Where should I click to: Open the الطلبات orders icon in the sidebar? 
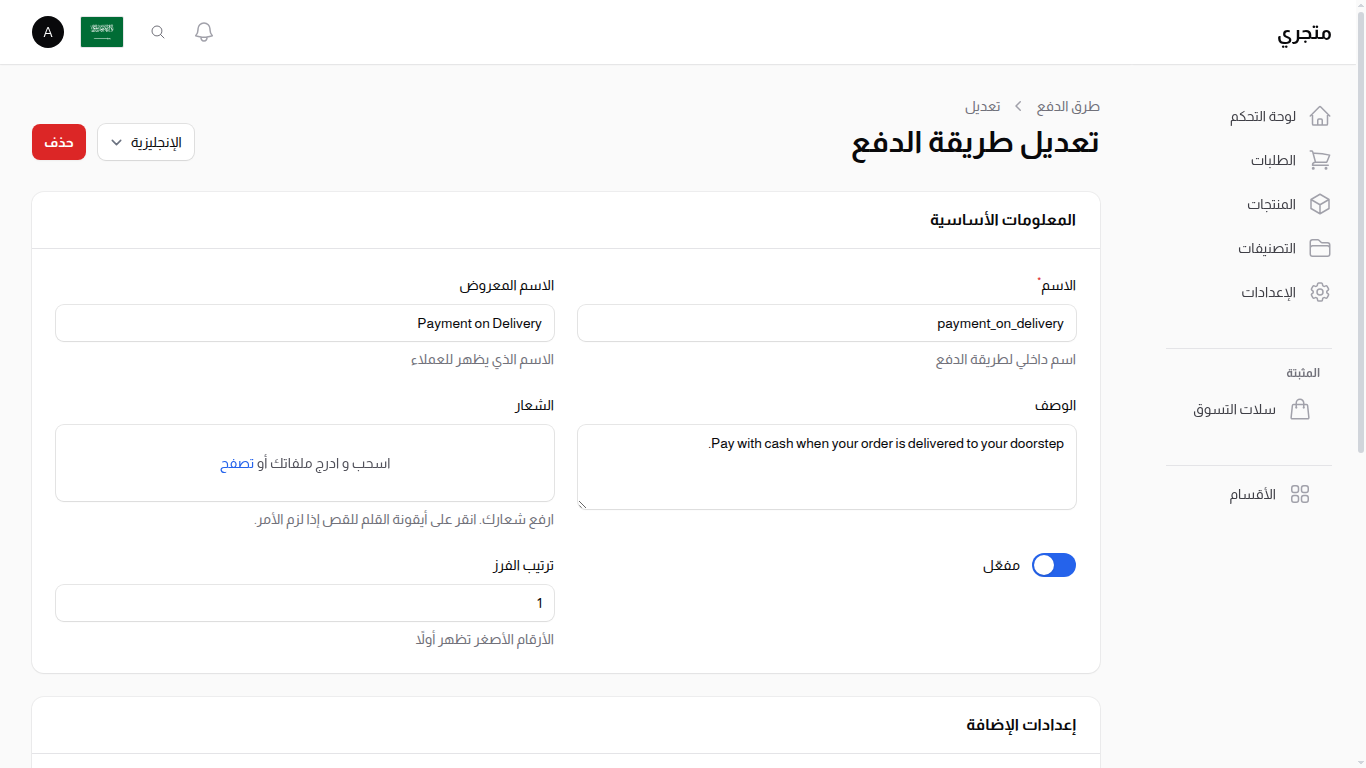[x=1320, y=160]
